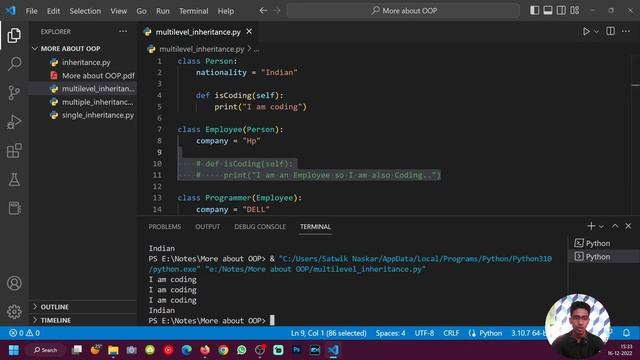Select the second Python terminal instance

tap(604, 257)
